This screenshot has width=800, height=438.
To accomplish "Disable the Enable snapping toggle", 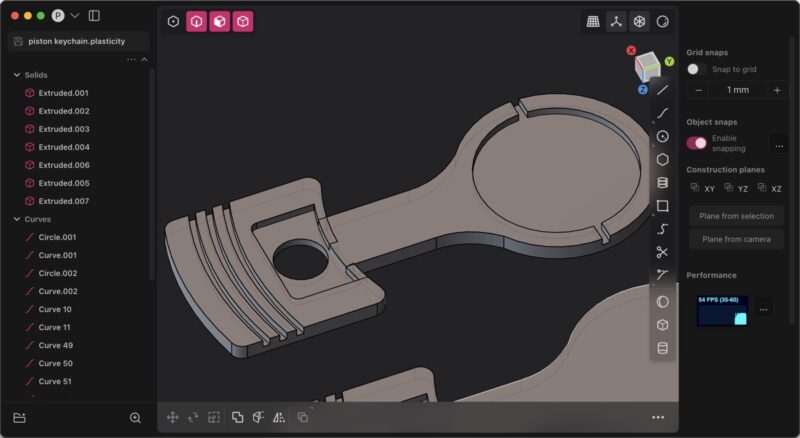I will click(x=696, y=143).
